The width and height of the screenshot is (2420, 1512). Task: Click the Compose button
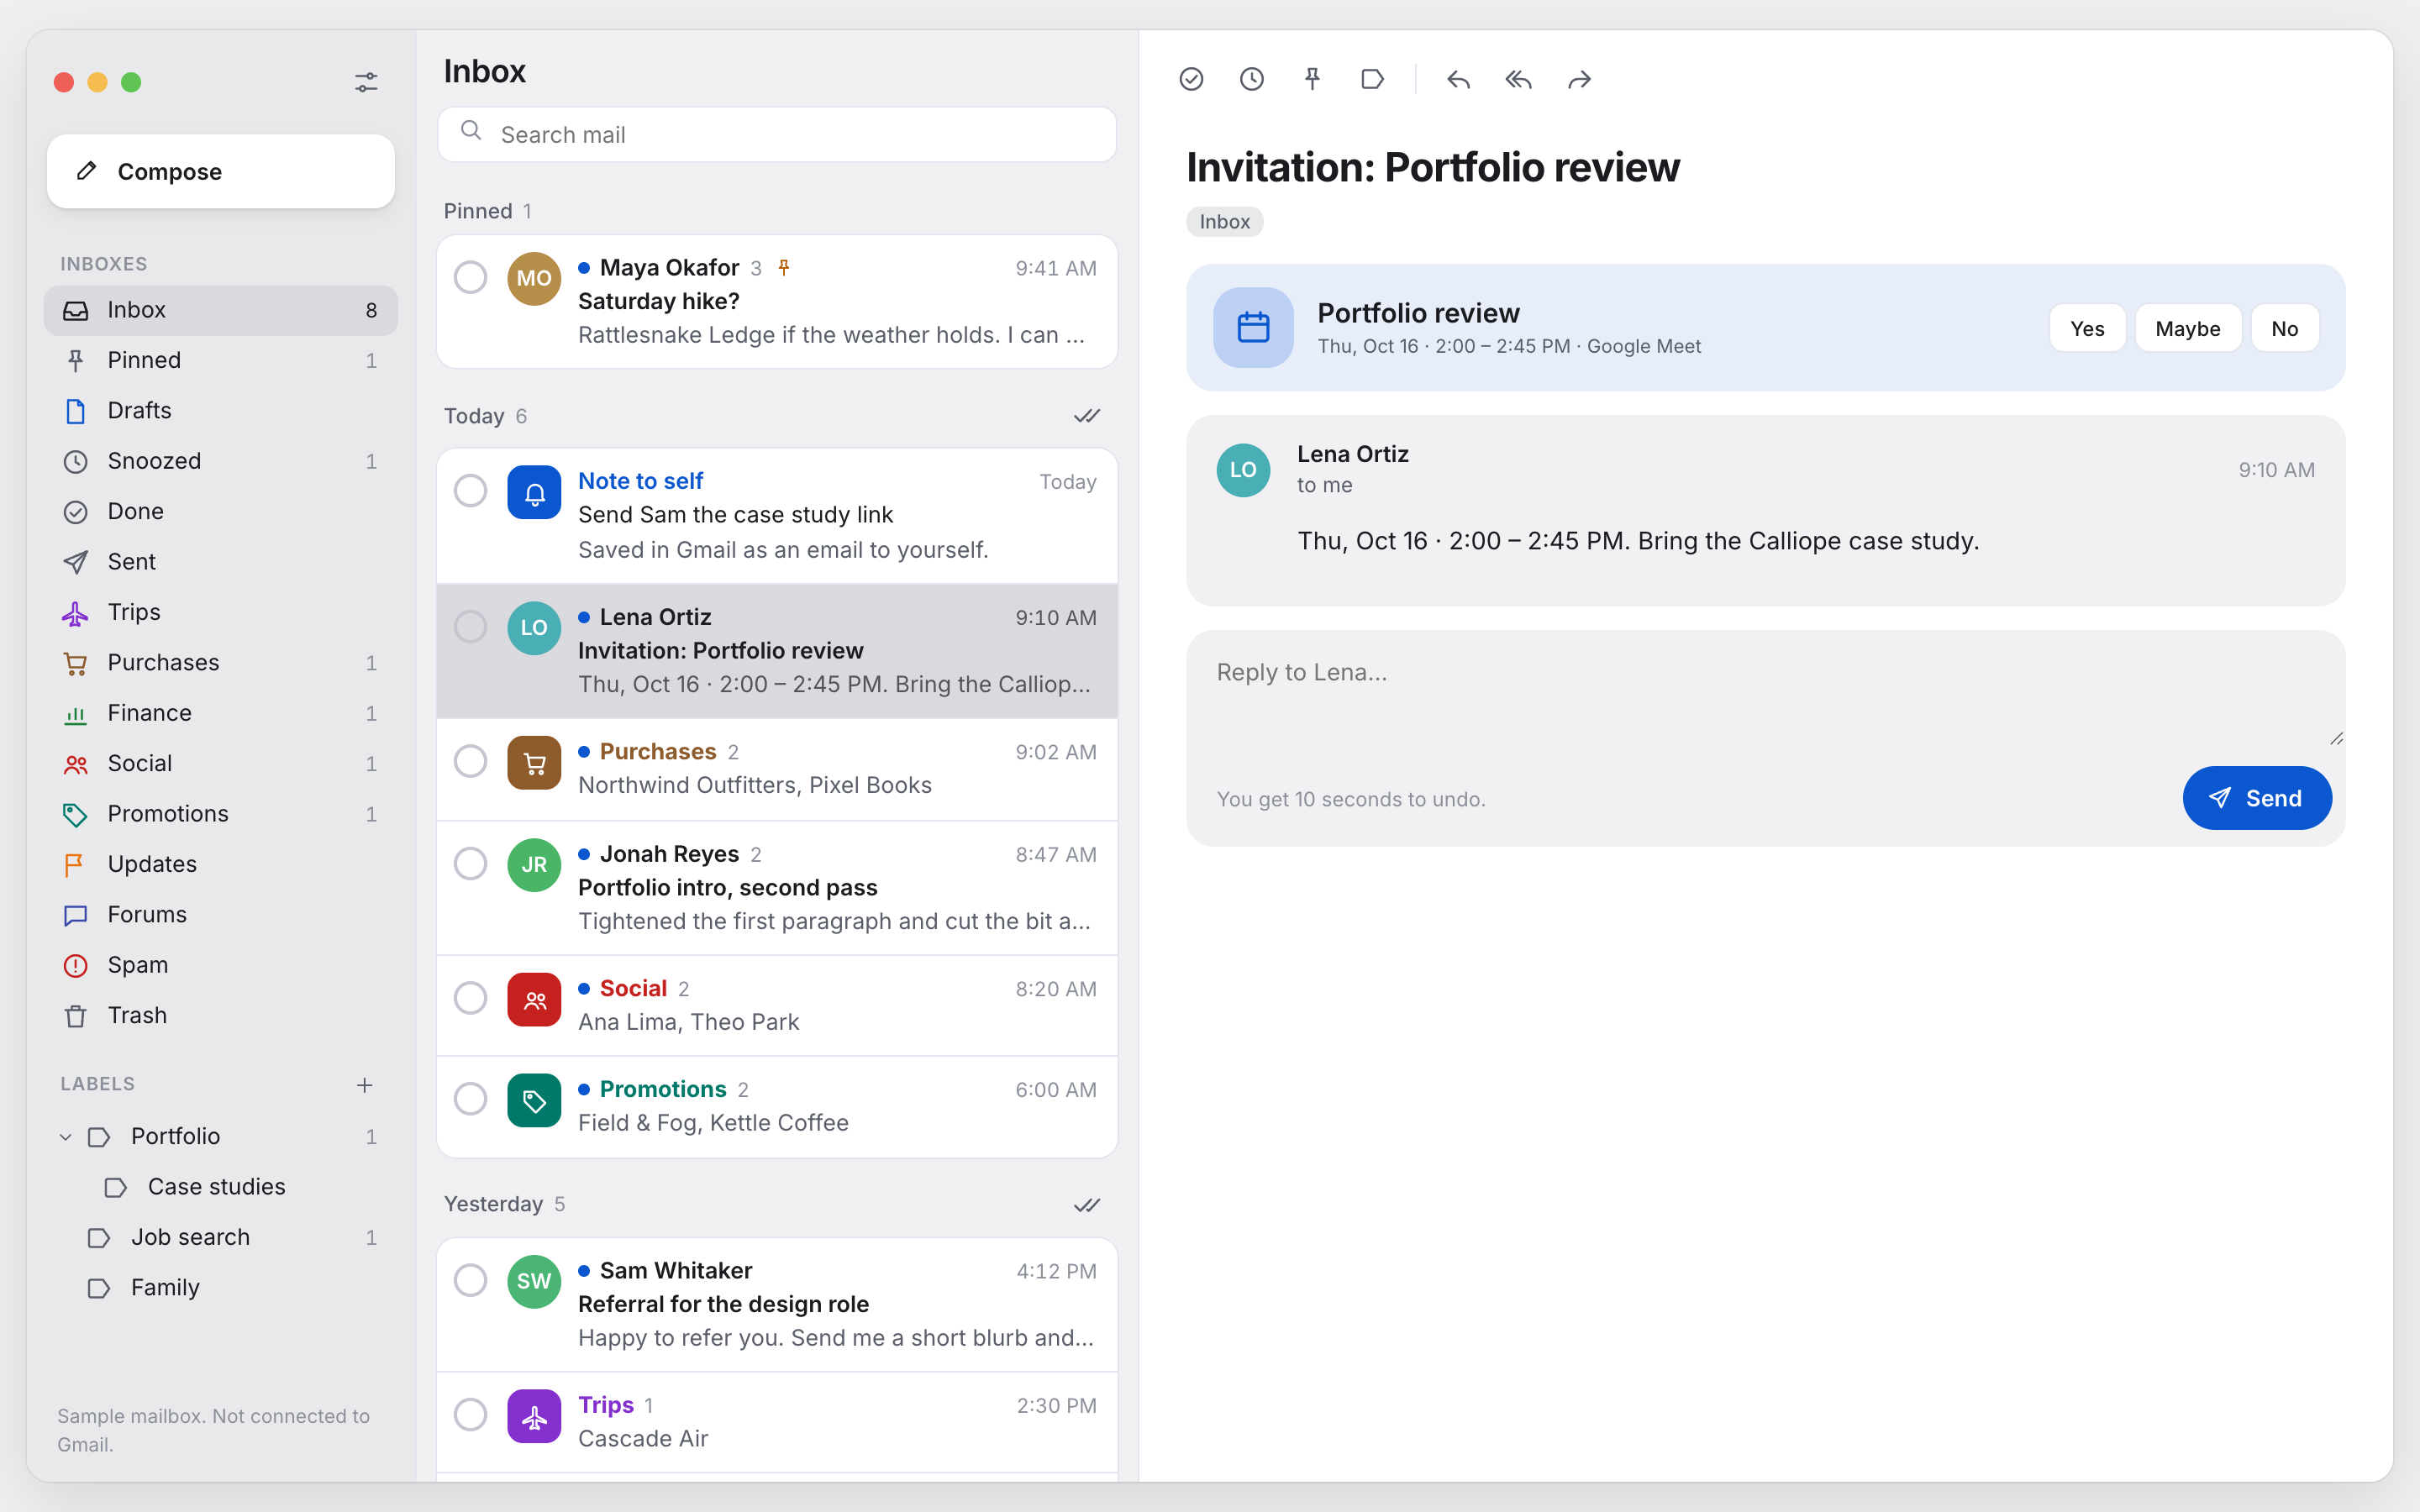click(x=220, y=171)
